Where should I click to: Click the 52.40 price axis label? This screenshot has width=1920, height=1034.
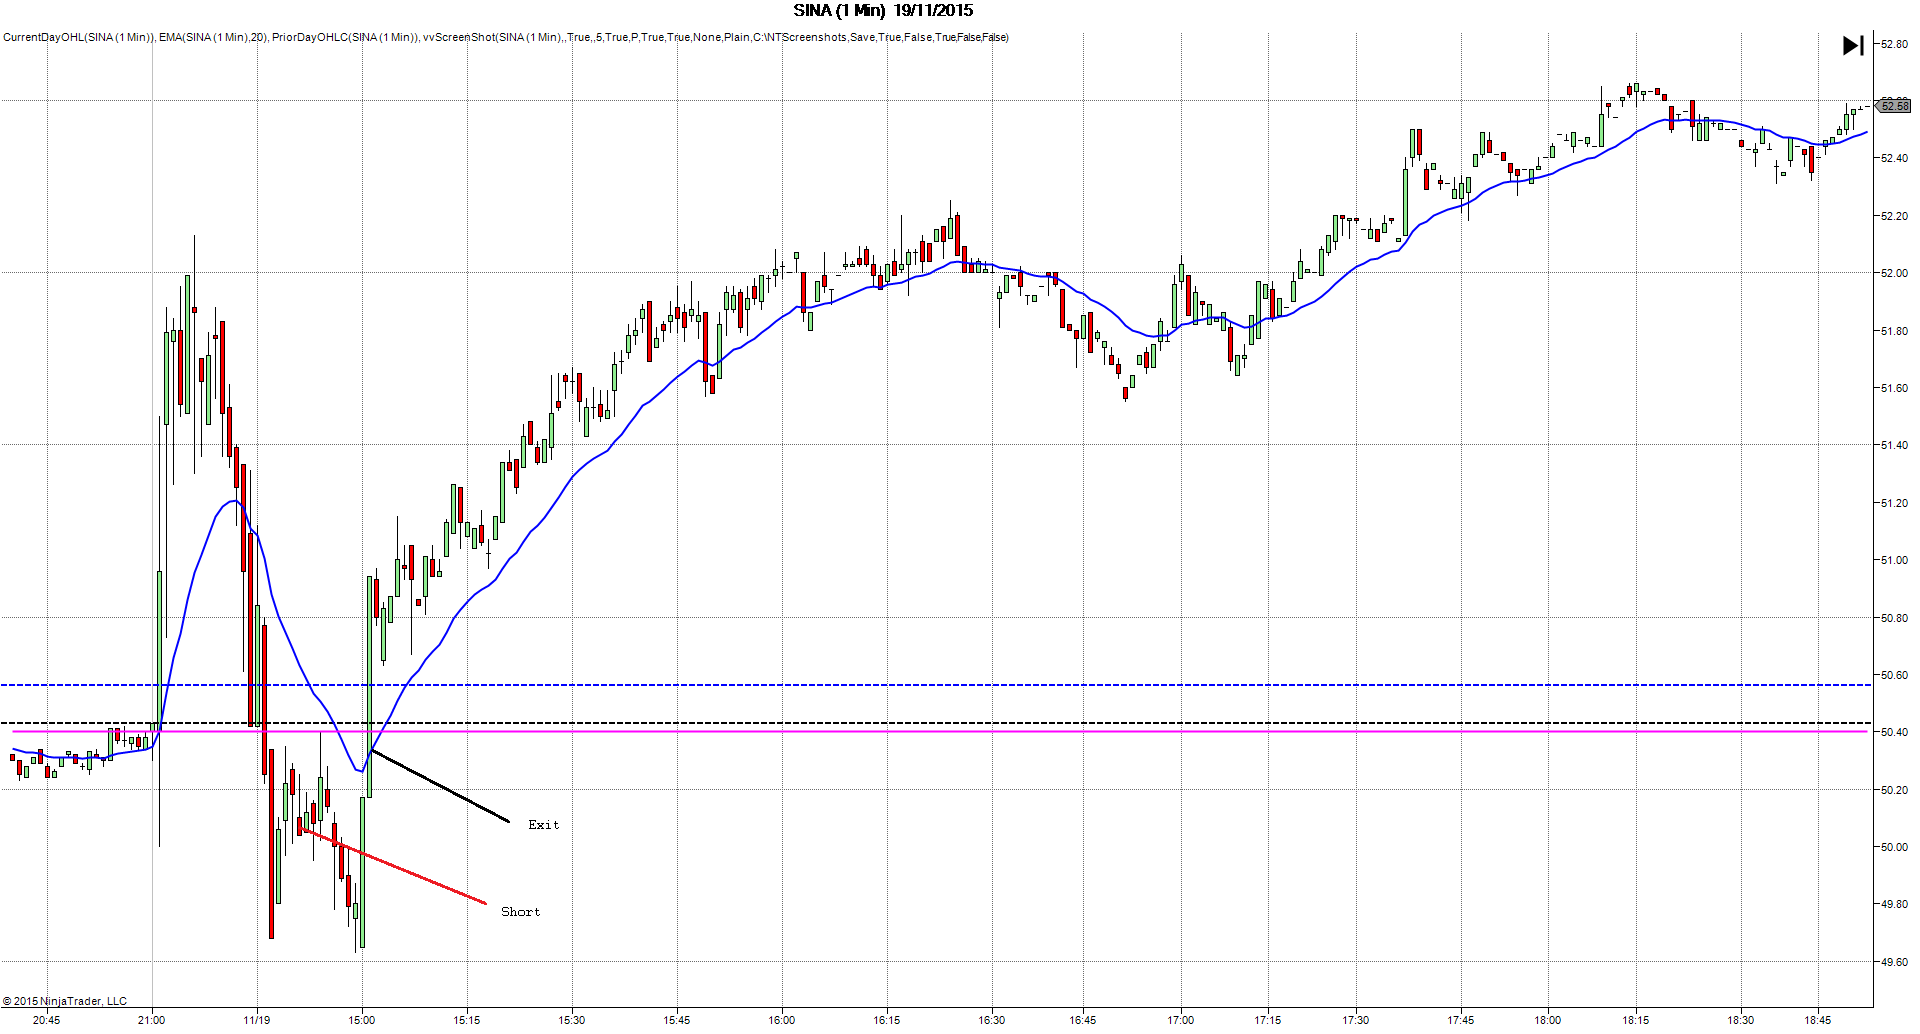(1894, 158)
